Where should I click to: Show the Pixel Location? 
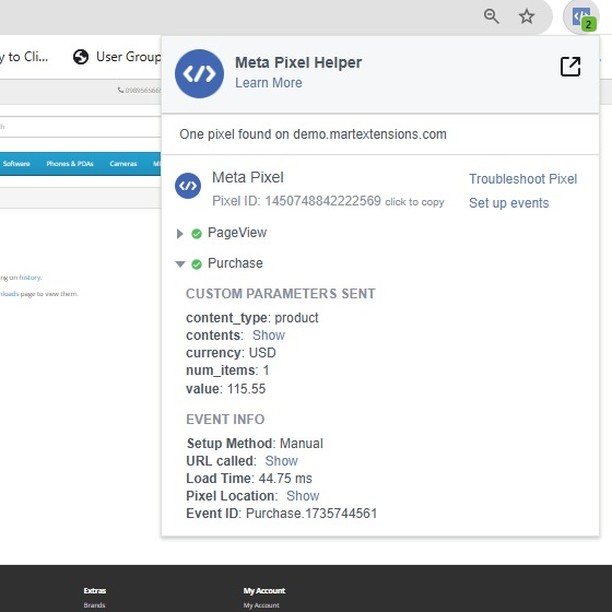[x=303, y=496]
